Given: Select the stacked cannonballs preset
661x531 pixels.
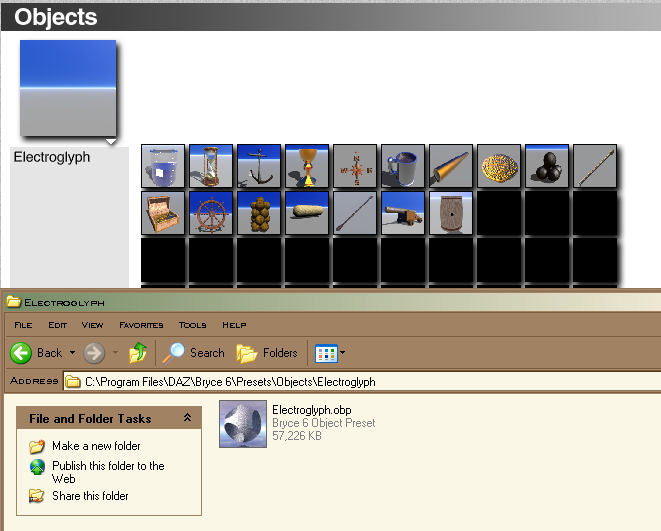Looking at the screenshot, I should click(x=547, y=166).
